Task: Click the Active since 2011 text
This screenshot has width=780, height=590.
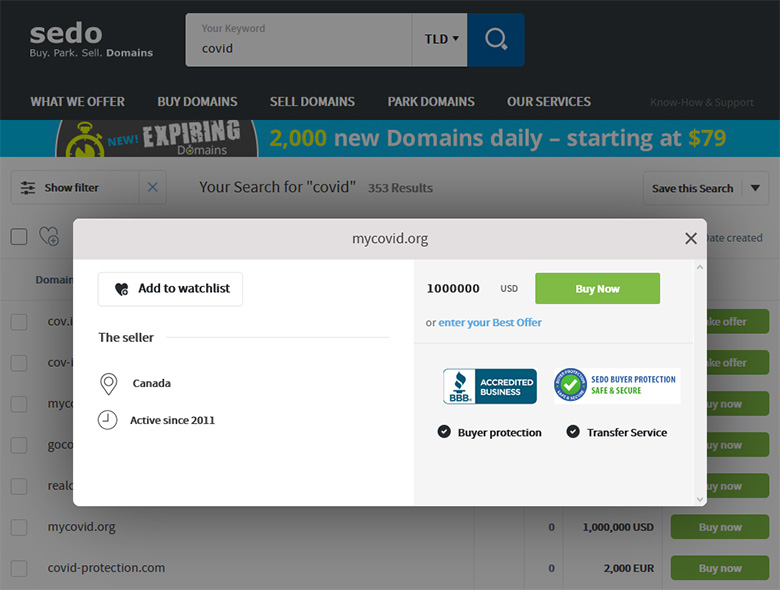Action: (173, 420)
